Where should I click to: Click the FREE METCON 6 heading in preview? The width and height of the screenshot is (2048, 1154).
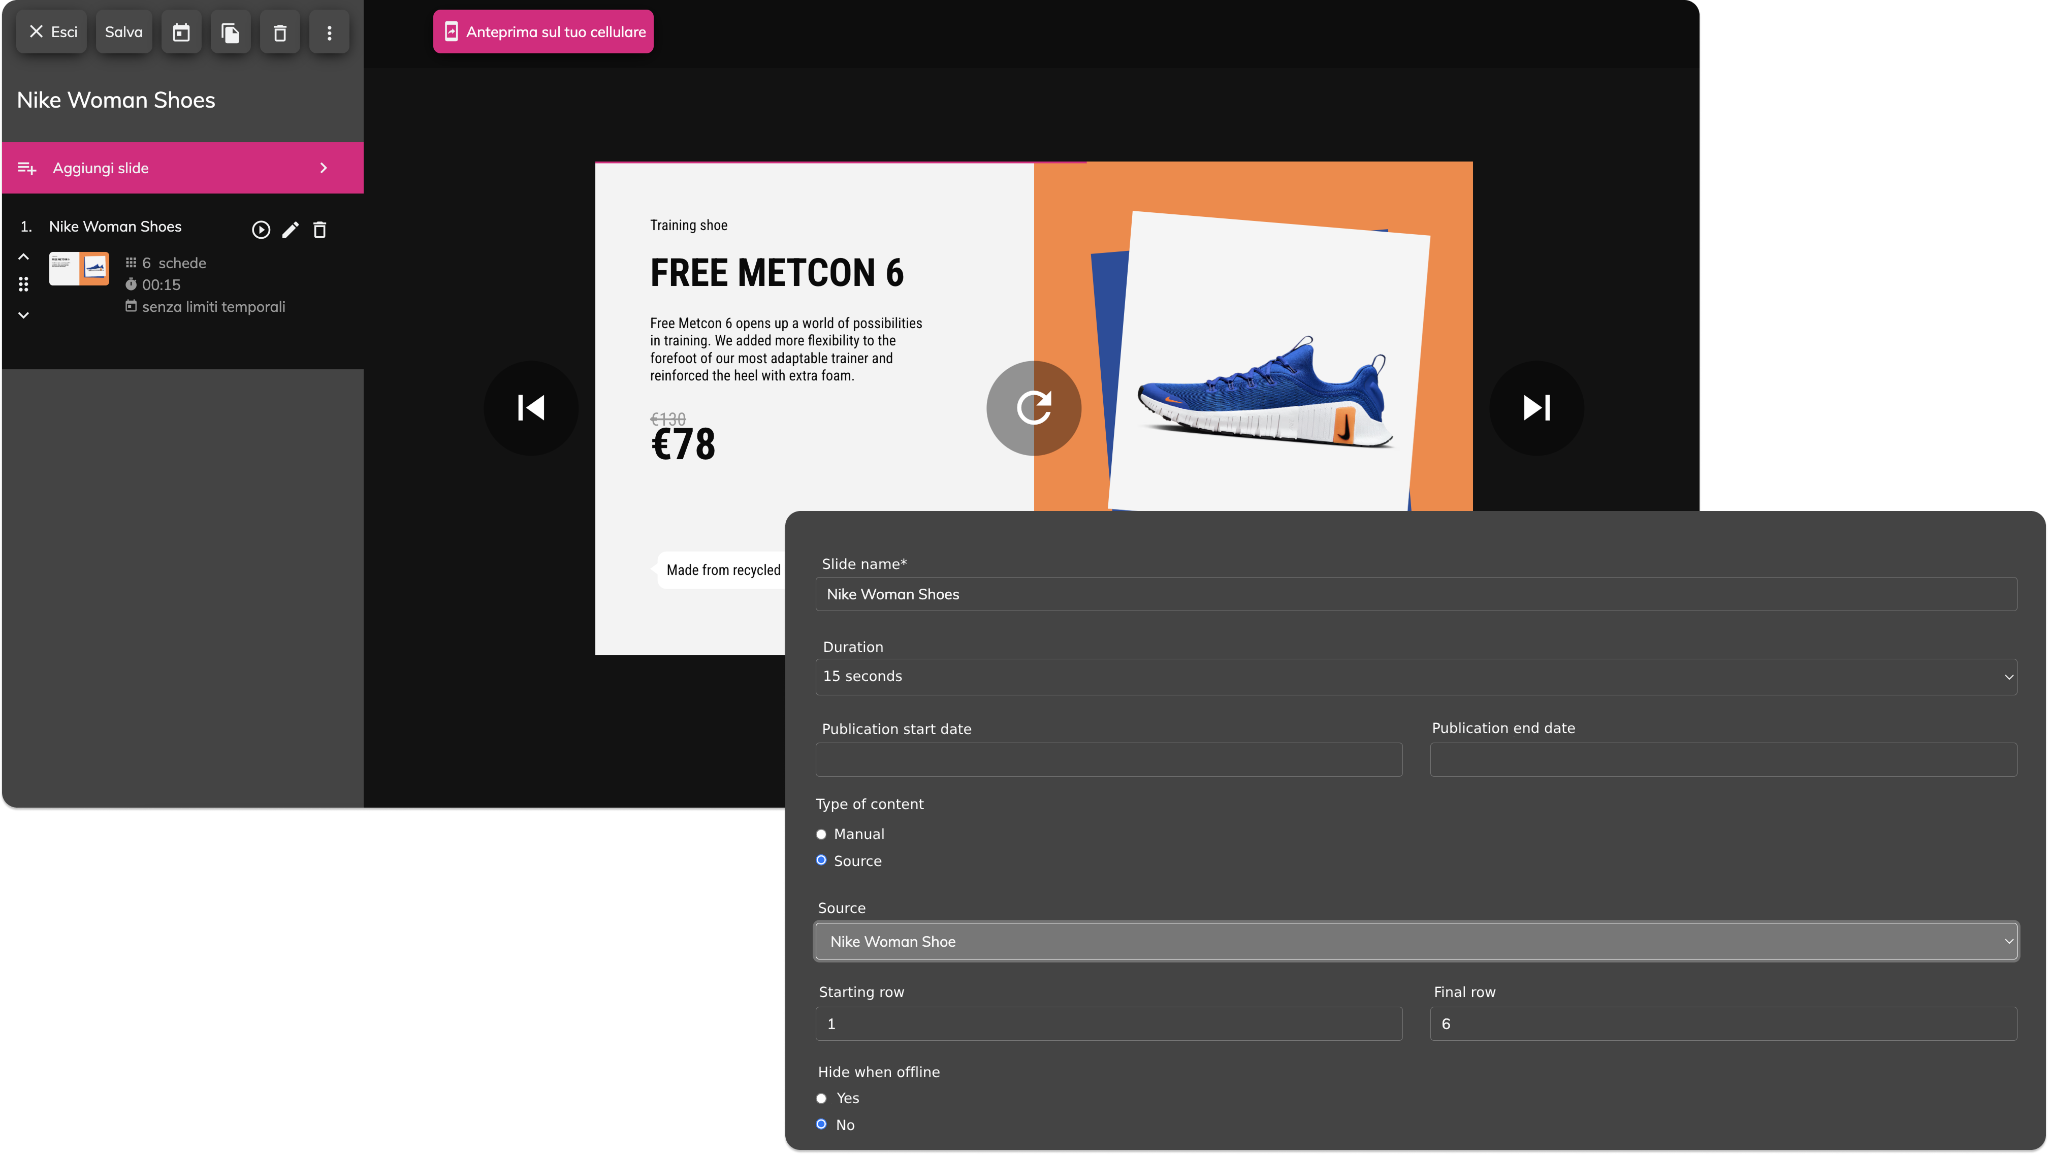point(777,273)
